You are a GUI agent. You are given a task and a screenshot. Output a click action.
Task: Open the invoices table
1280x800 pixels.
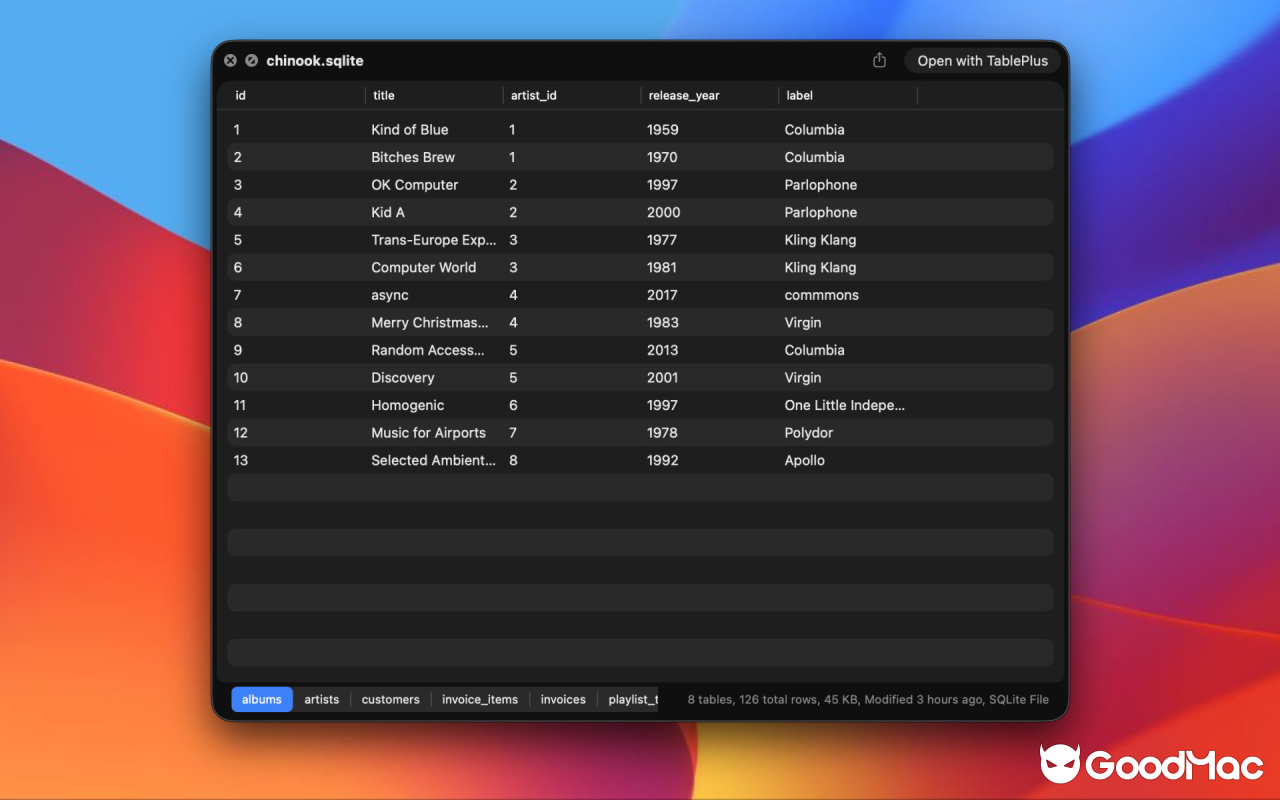pos(563,699)
